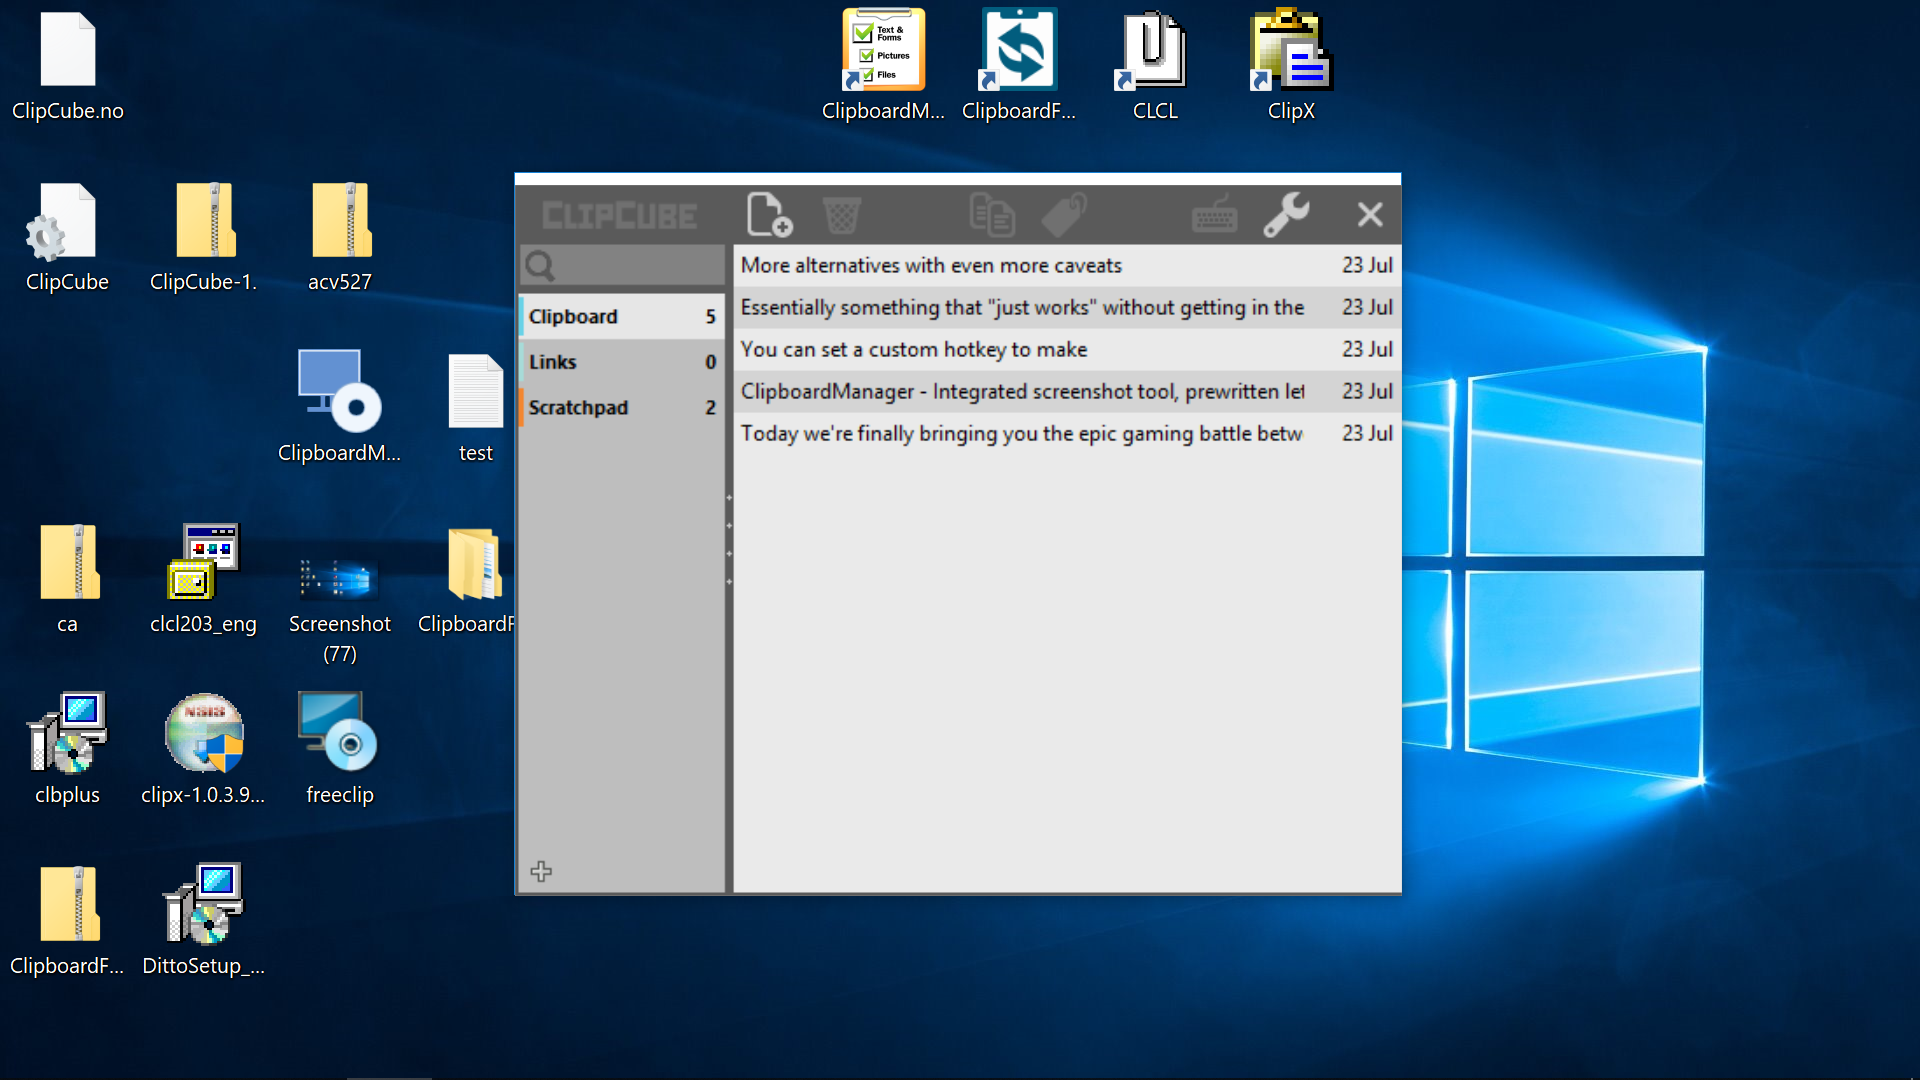This screenshot has height=1080, width=1920.
Task: Click the trash bin delete icon
Action: pos(841,215)
